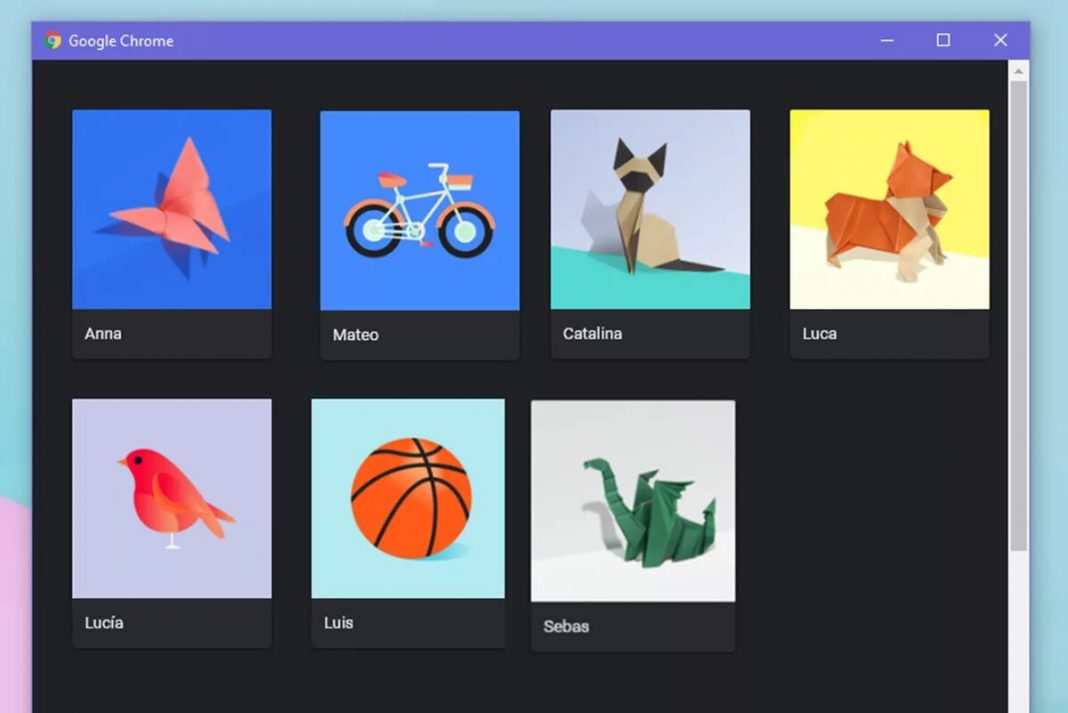Click the Chrome logo in the title bar
Image resolution: width=1068 pixels, height=713 pixels.
51,40
